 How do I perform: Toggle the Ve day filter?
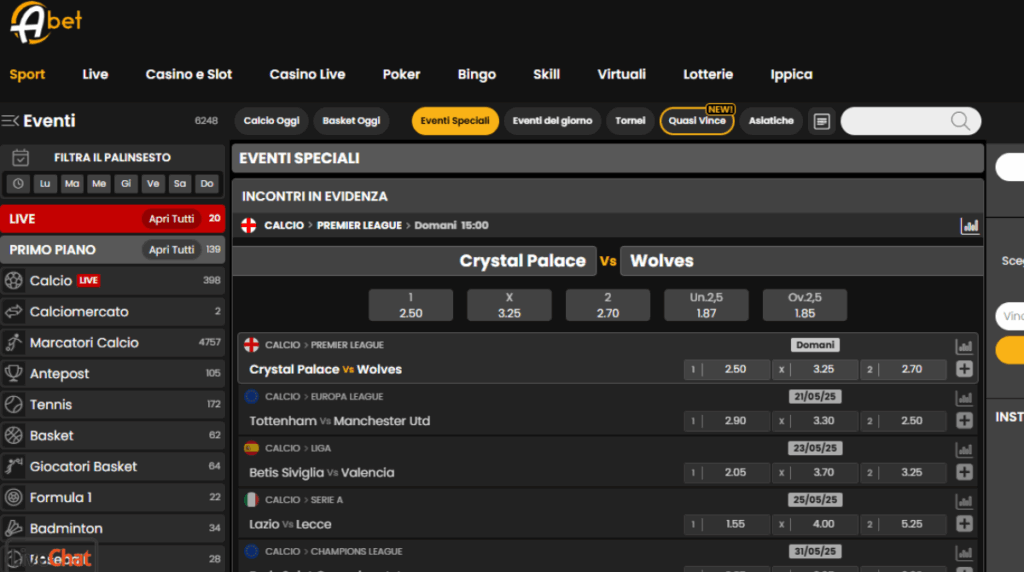pos(153,184)
